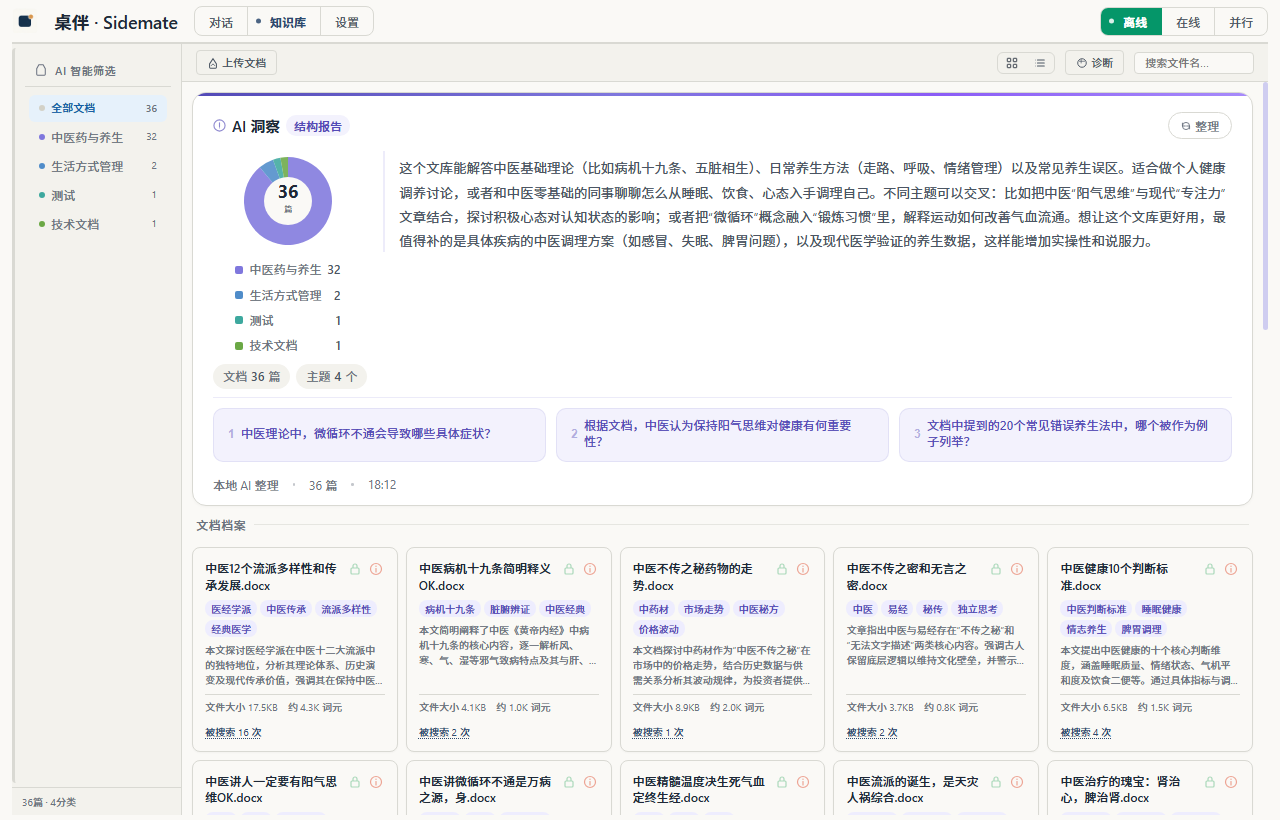Click lock icon on 中医健康10个判断标准 card
Image resolution: width=1280 pixels, height=820 pixels.
(x=1210, y=569)
